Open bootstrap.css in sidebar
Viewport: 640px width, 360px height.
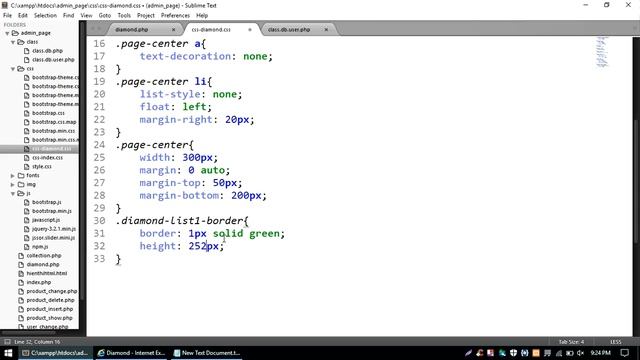[x=48, y=113]
